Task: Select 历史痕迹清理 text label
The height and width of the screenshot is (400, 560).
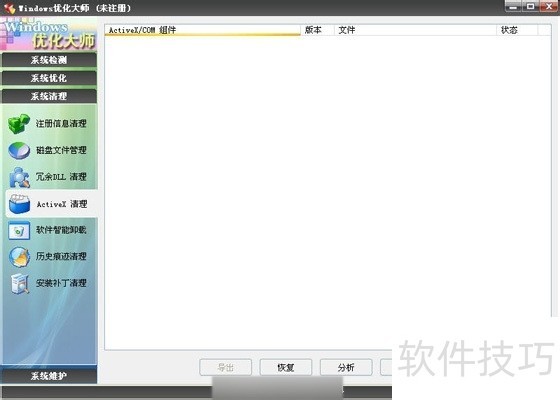Action: pos(61,256)
